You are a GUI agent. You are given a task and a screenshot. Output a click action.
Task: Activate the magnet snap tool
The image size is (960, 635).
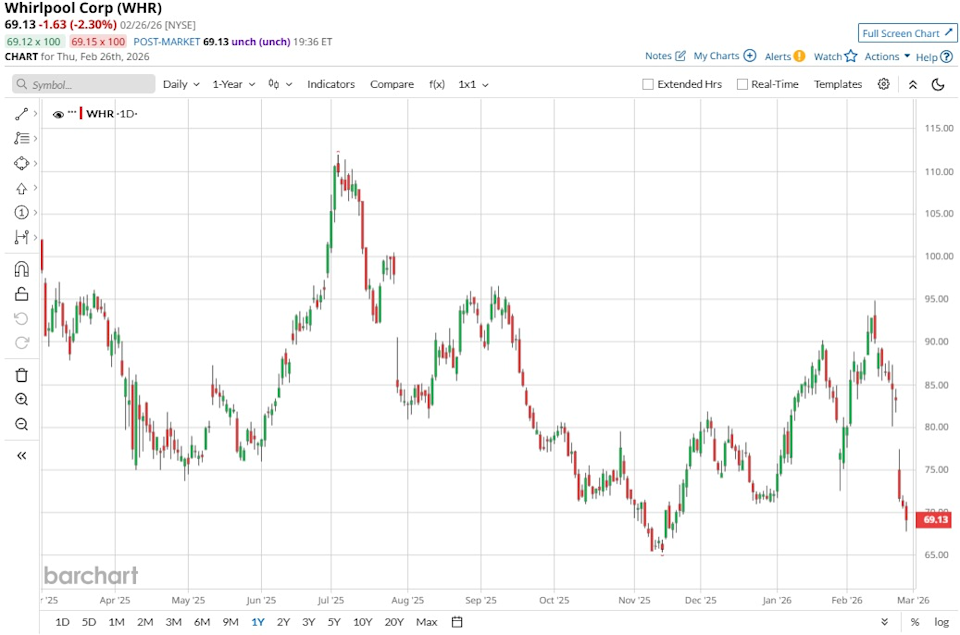(x=21, y=268)
